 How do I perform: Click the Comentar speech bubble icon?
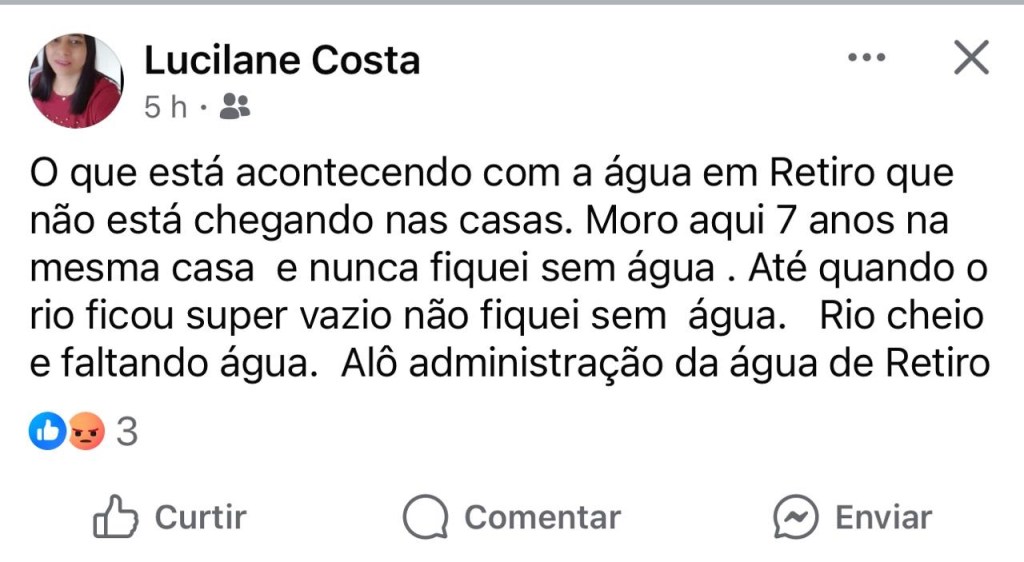(424, 518)
